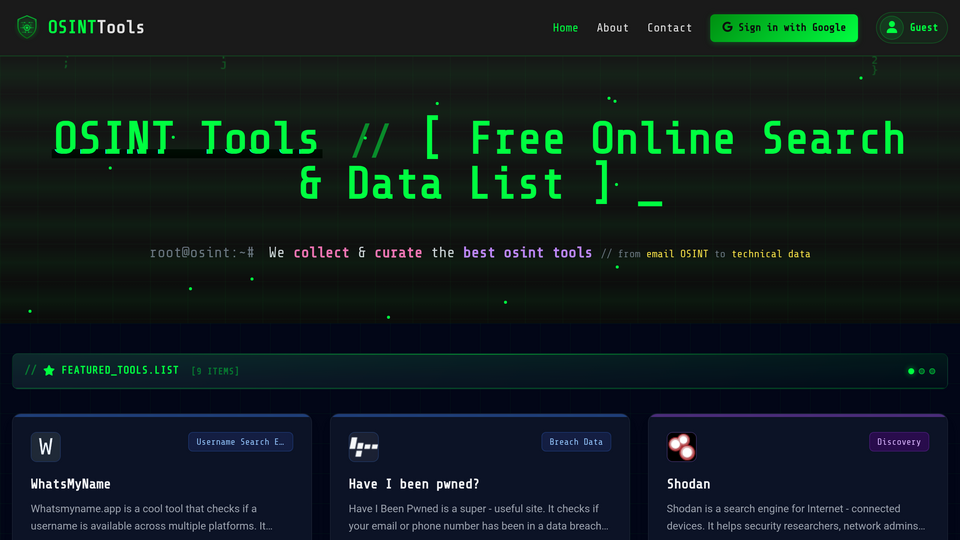Select the third carousel dot indicator

pos(932,371)
